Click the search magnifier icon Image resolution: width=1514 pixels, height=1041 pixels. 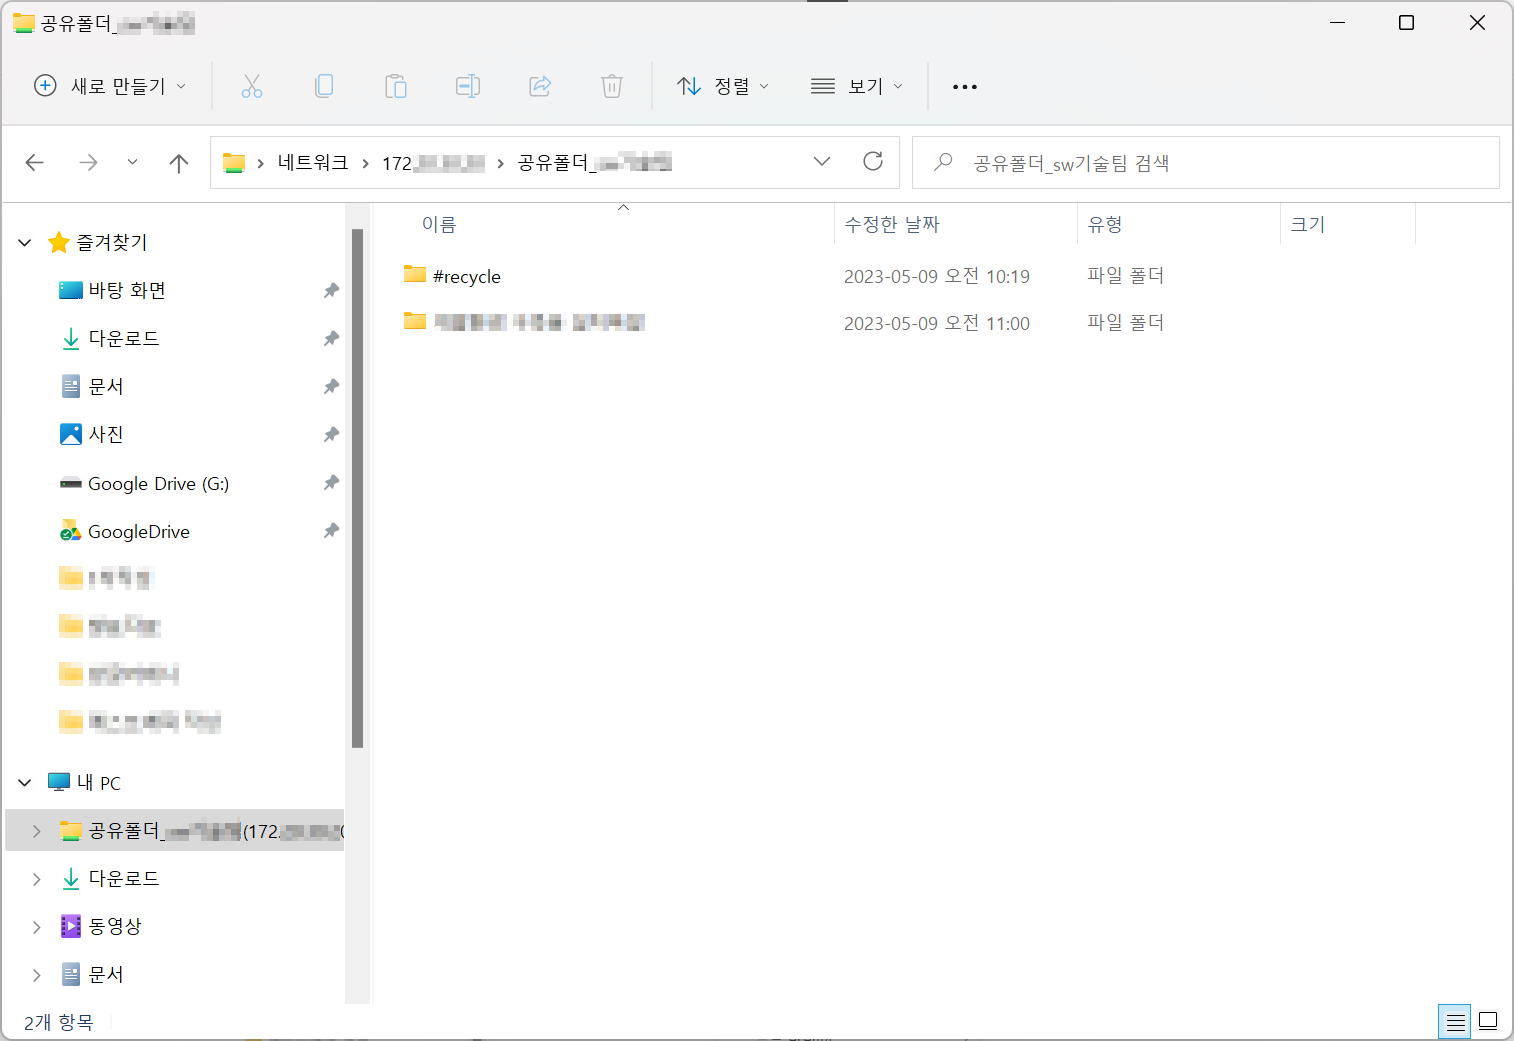(943, 162)
